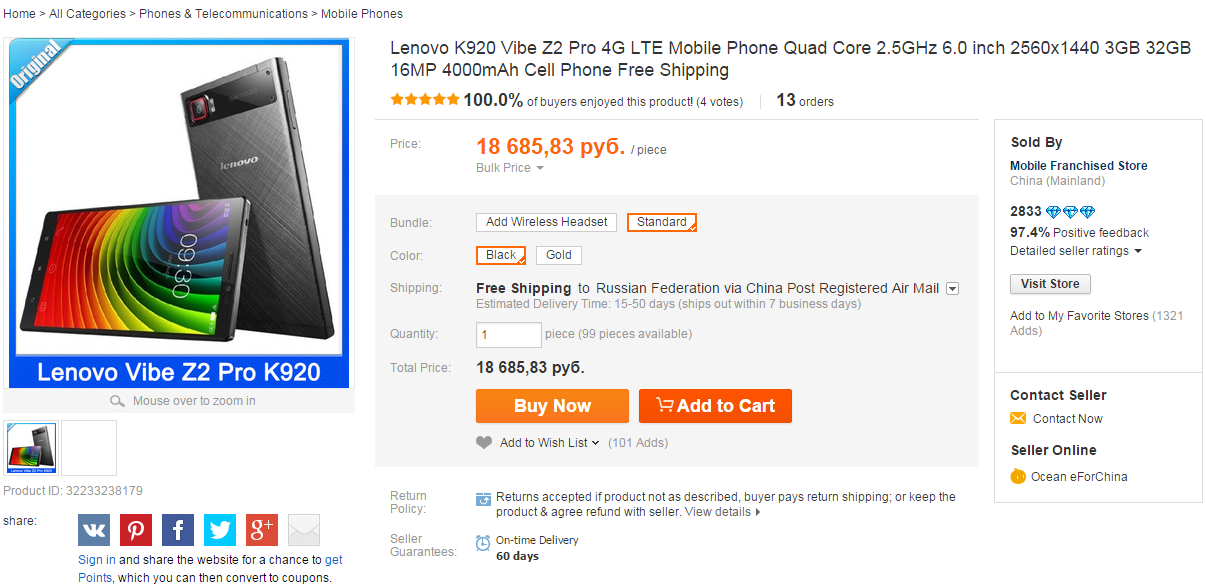Viewport: 1206px width, 586px height.
Task: Click the Contact Now envelope icon
Action: [1018, 419]
